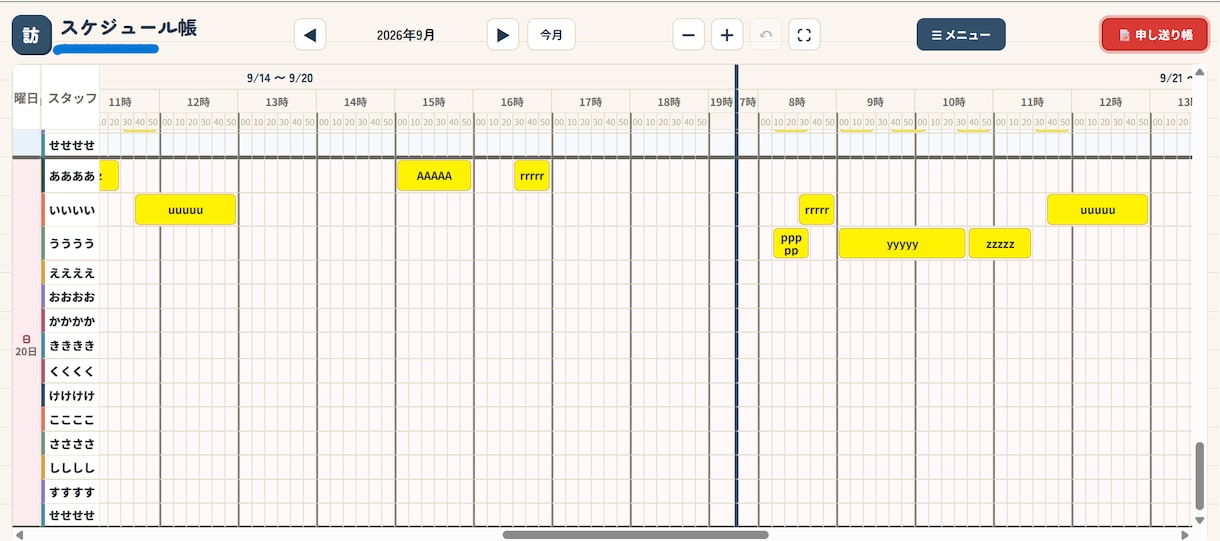This screenshot has width=1220, height=541.
Task: Click the 9/14 〜 9/20 week label
Action: [x=280, y=78]
